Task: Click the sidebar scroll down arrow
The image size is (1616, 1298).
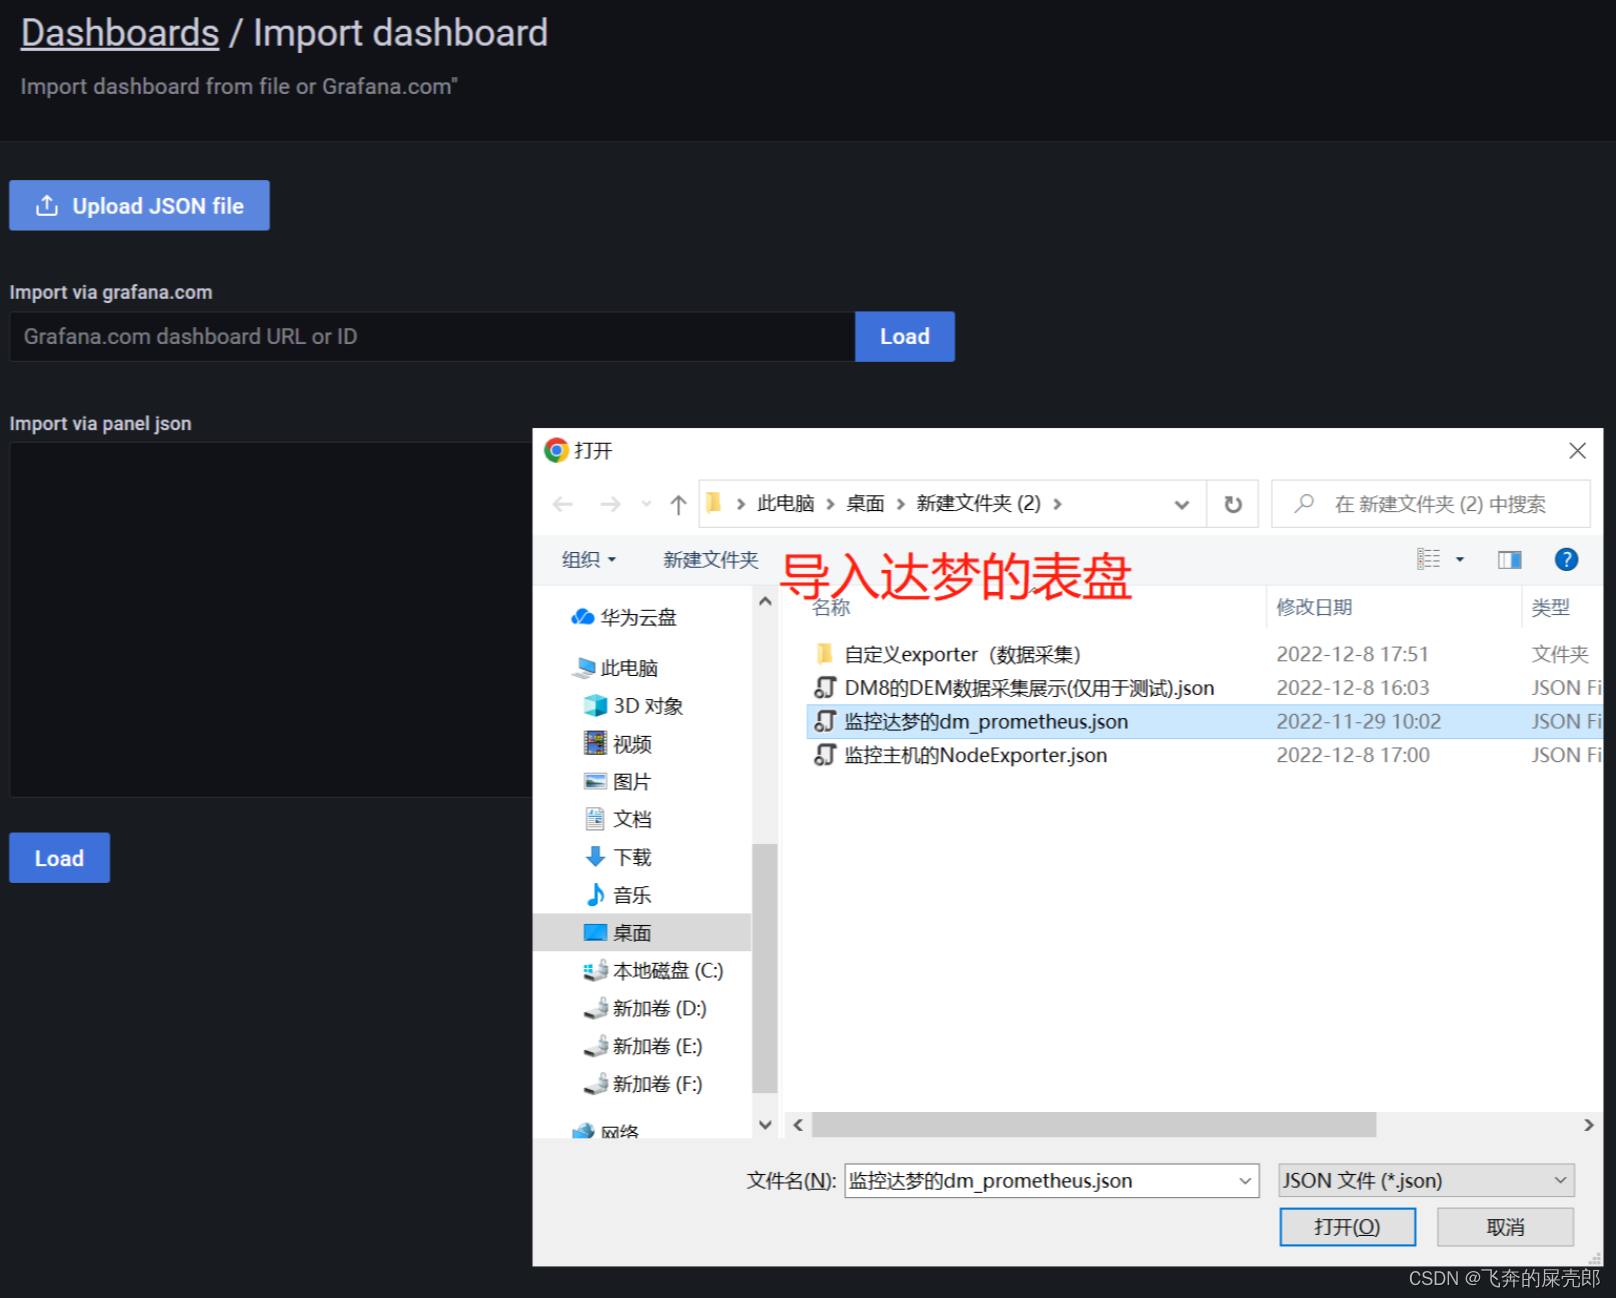Action: 765,1124
